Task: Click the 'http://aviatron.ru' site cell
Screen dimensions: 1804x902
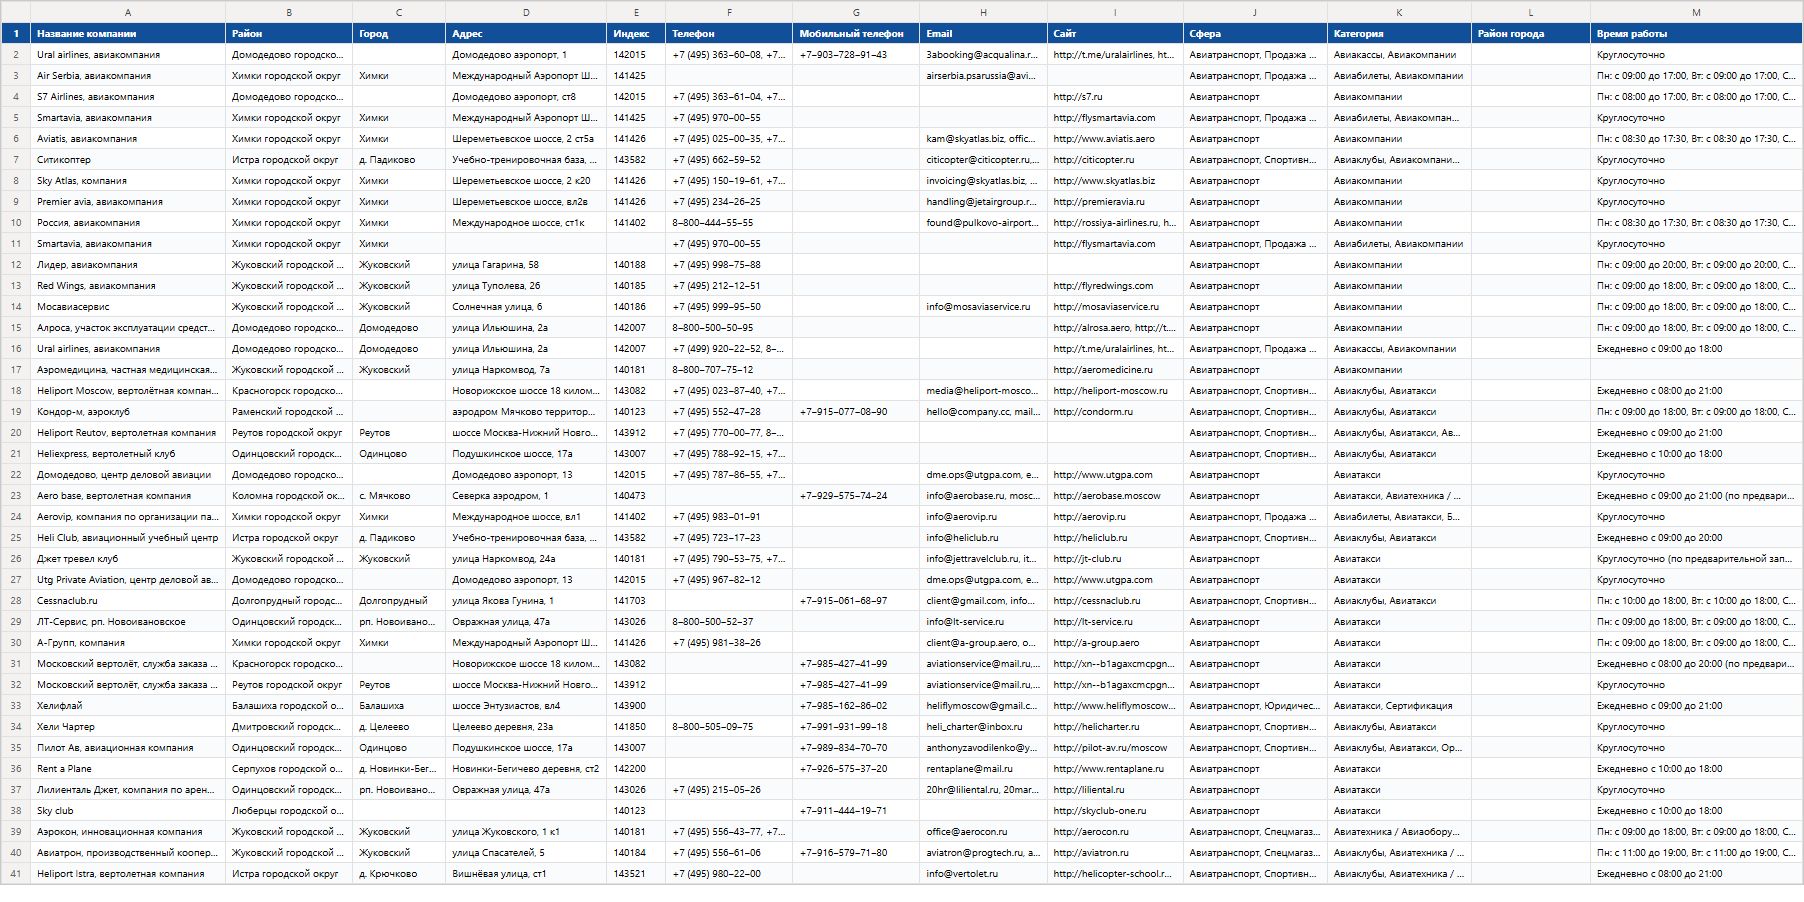Action: click(x=1115, y=853)
